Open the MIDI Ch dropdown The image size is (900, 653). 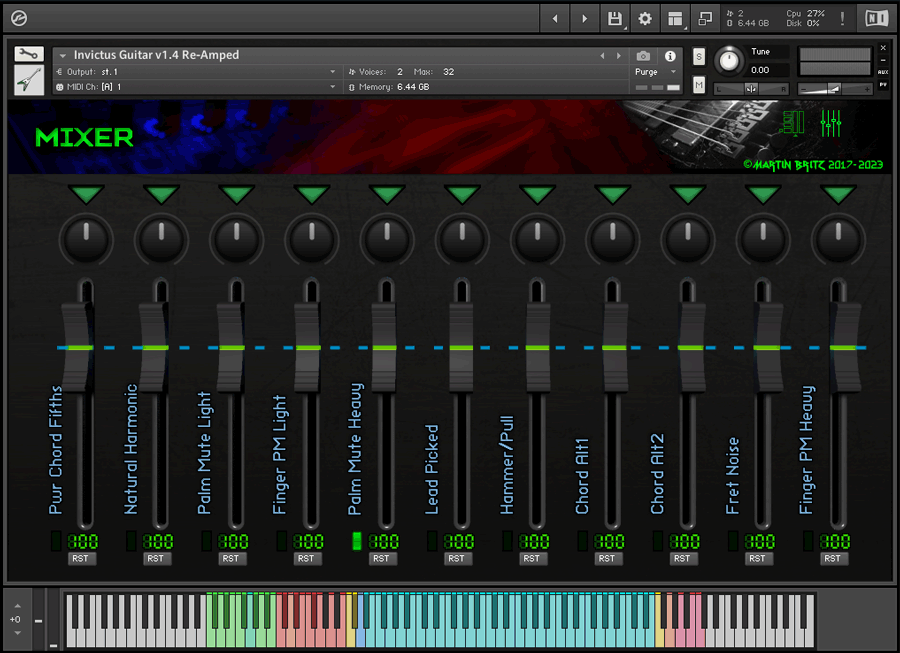coord(196,87)
